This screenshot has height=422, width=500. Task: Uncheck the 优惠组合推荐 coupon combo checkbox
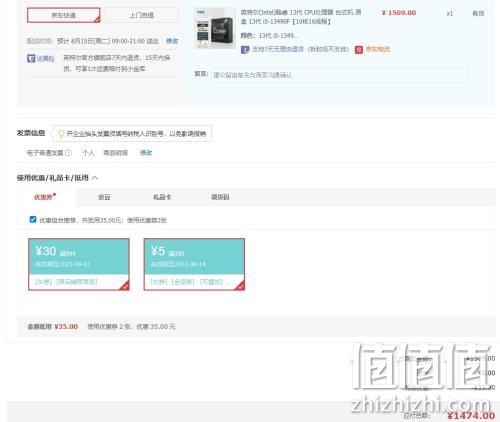coord(33,219)
